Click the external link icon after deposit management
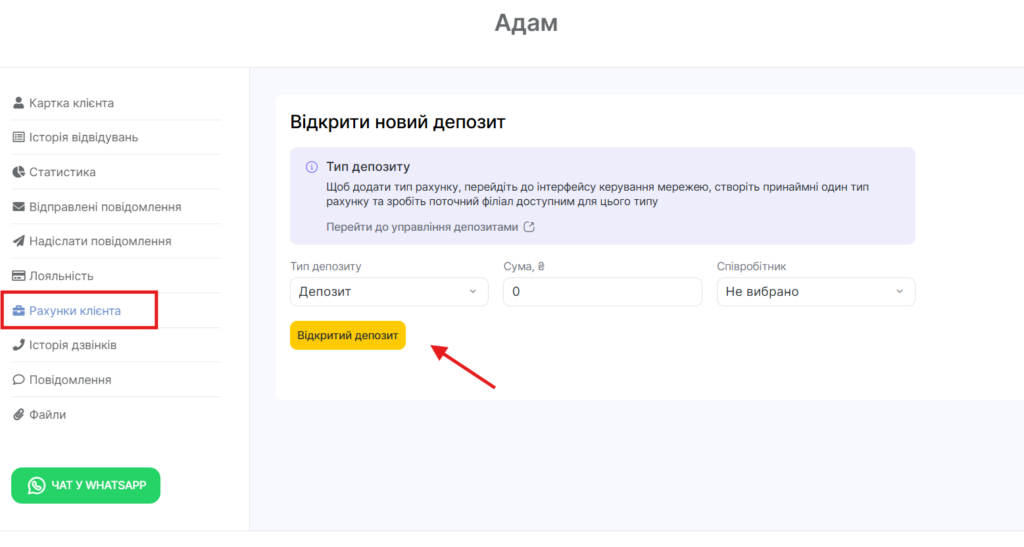The height and width of the screenshot is (547, 1024). 529,227
